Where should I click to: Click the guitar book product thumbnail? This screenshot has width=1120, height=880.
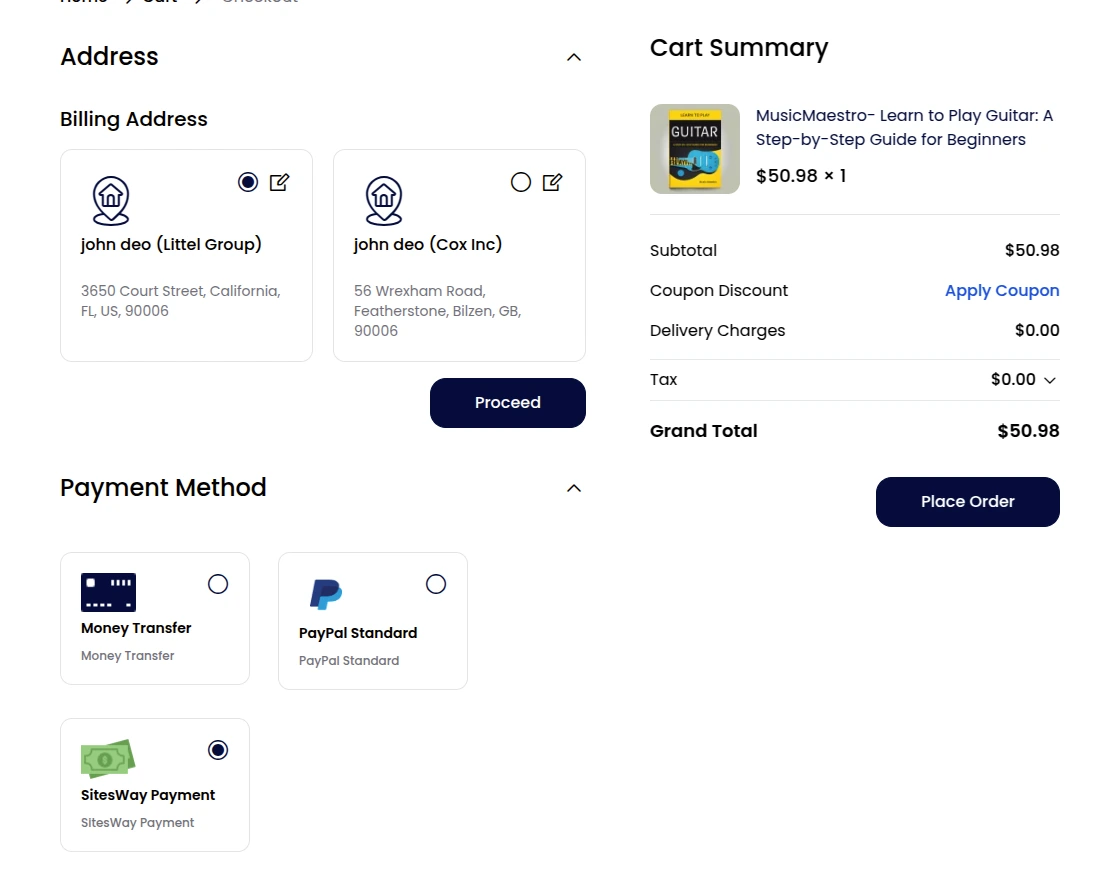coord(695,149)
